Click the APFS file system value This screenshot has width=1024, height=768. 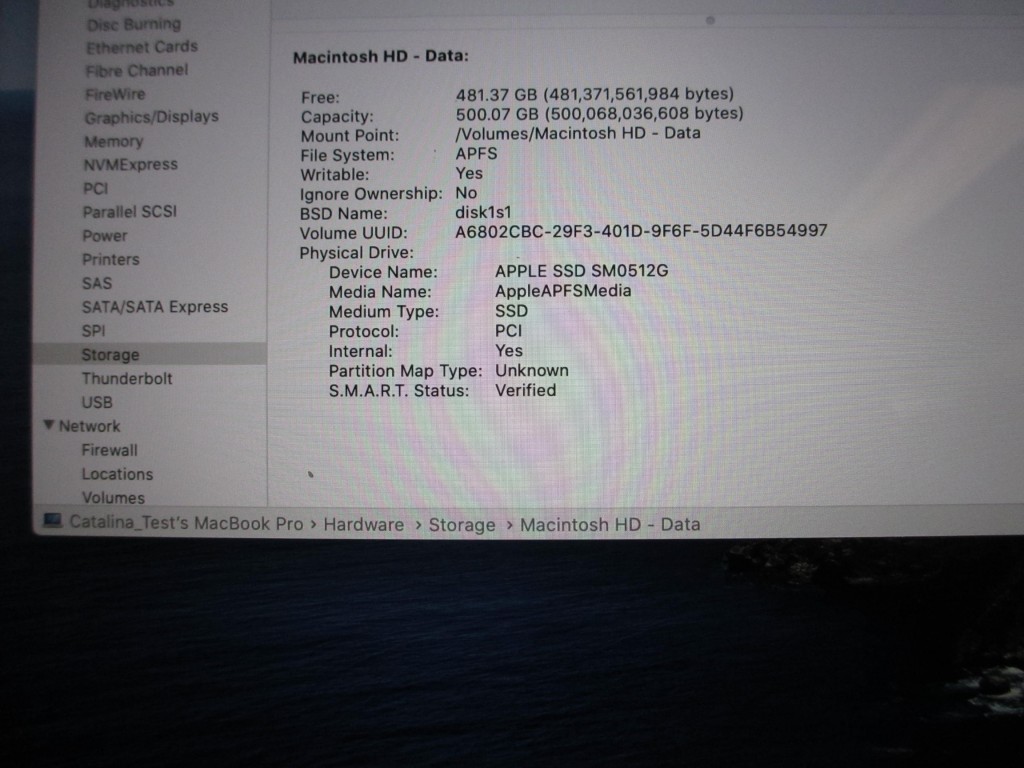[x=476, y=153]
